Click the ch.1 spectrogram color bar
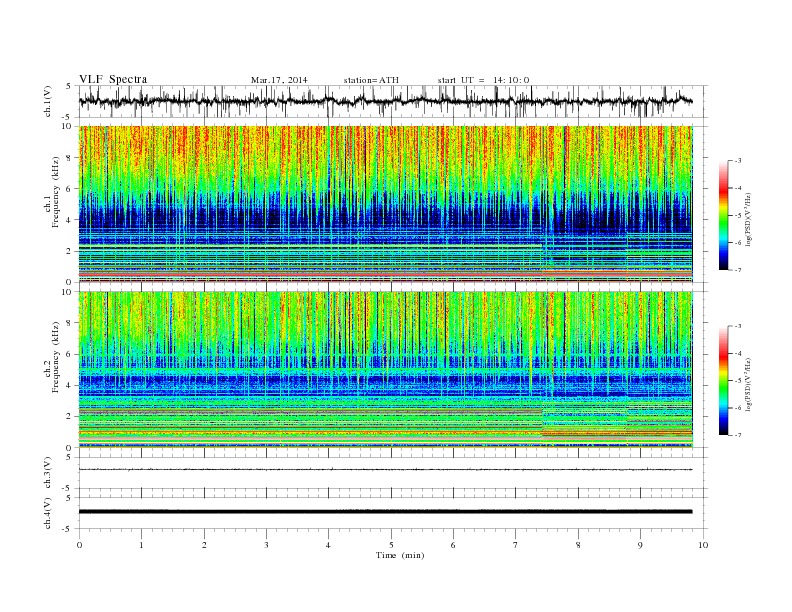 [724, 215]
